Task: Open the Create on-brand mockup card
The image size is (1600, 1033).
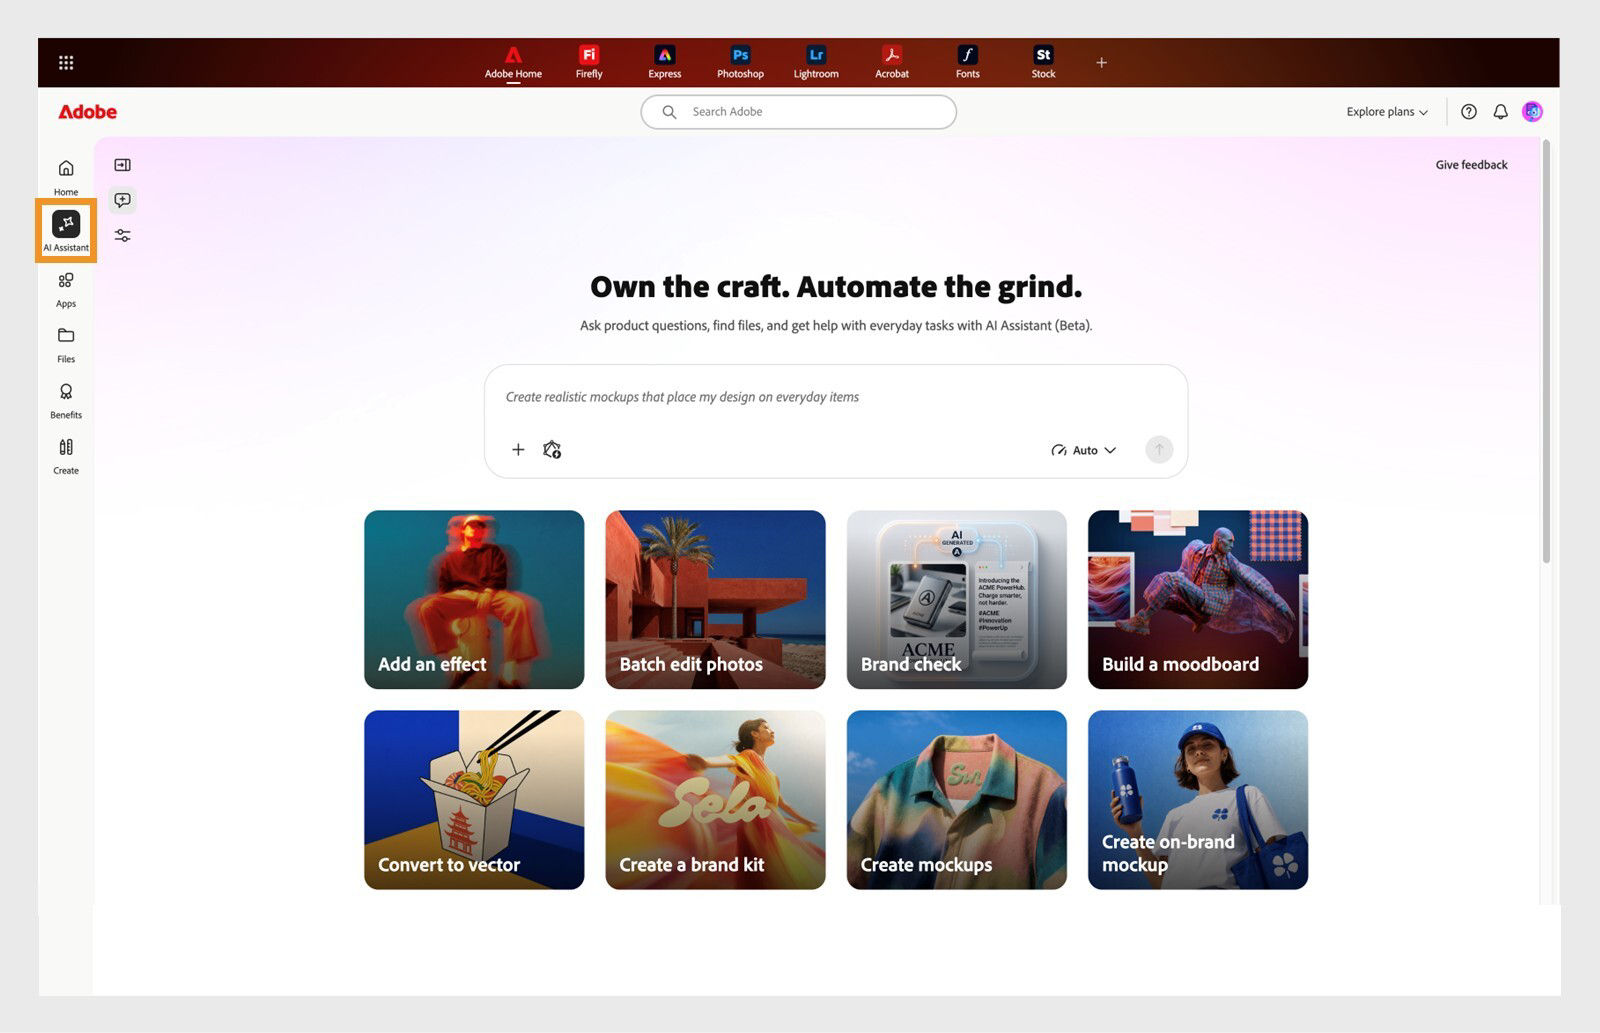Action: pyautogui.click(x=1198, y=800)
